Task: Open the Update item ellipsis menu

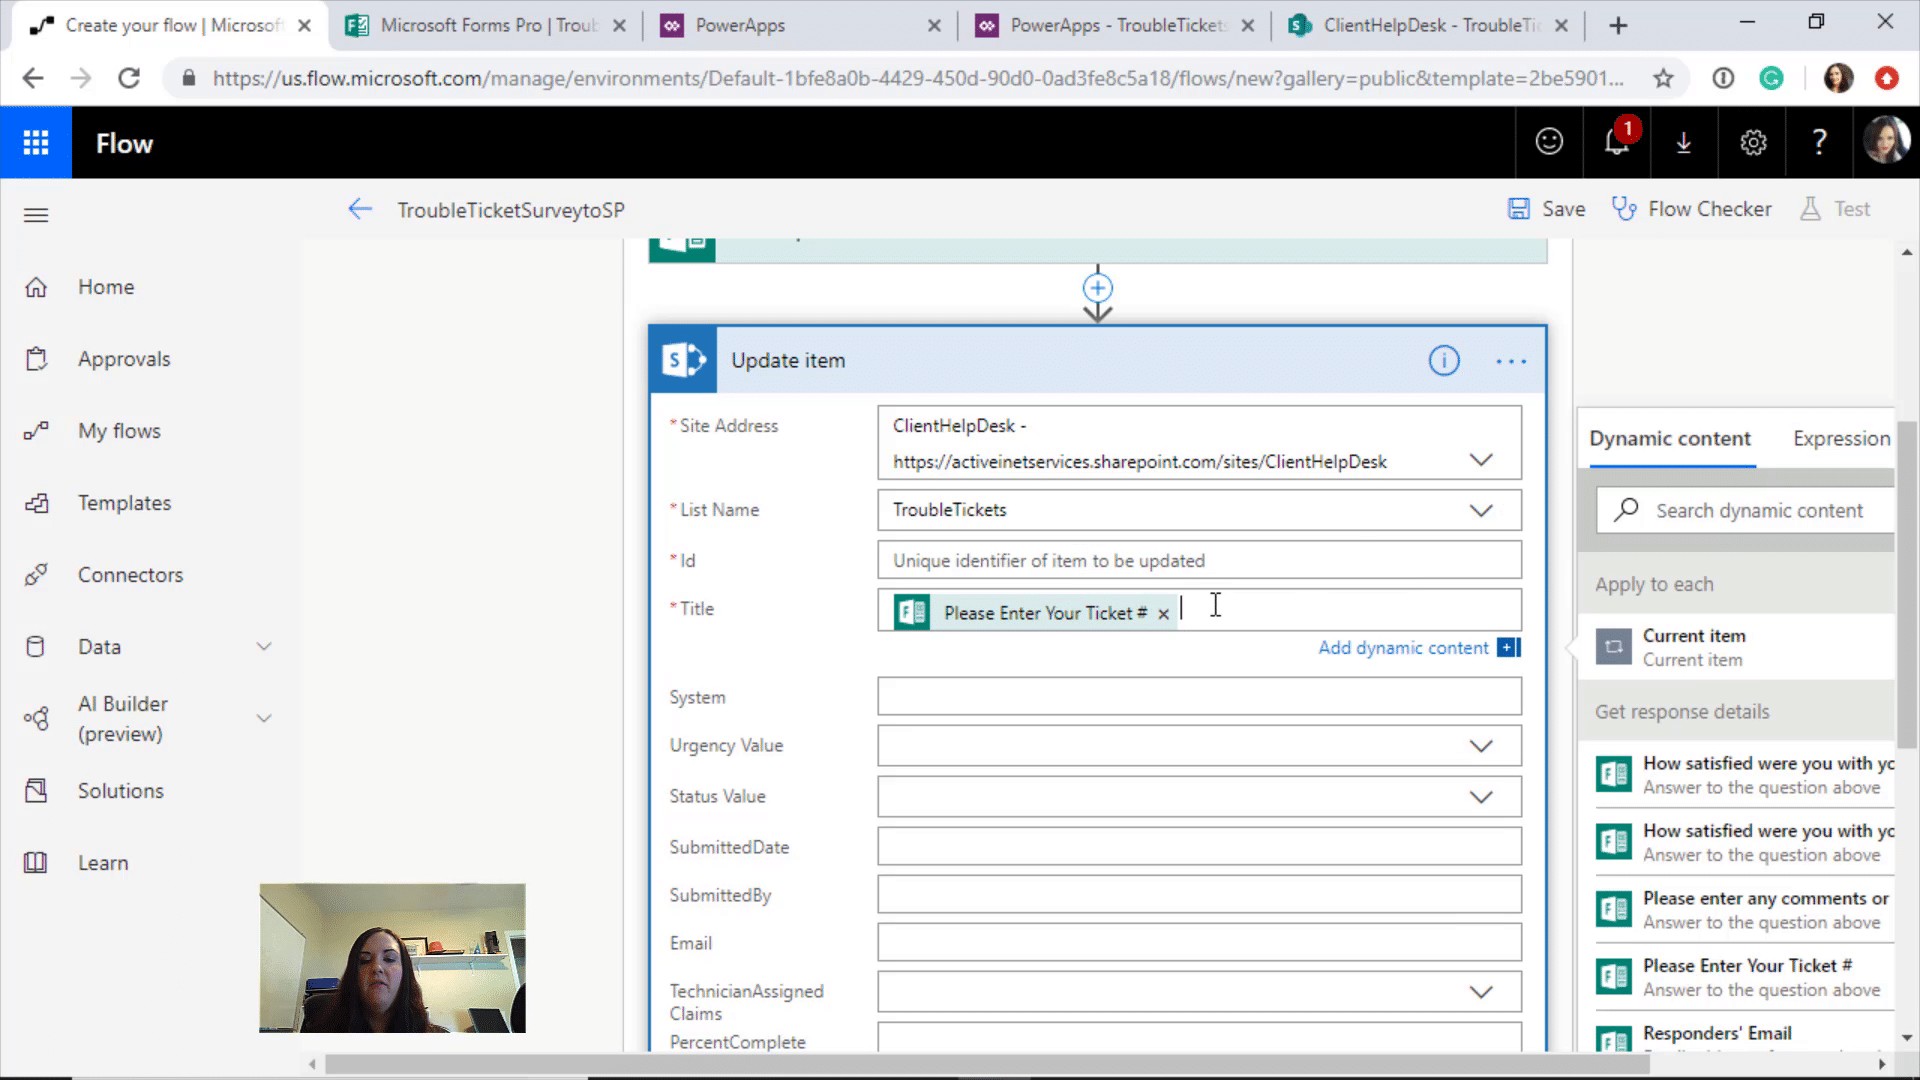Action: 1511,361
